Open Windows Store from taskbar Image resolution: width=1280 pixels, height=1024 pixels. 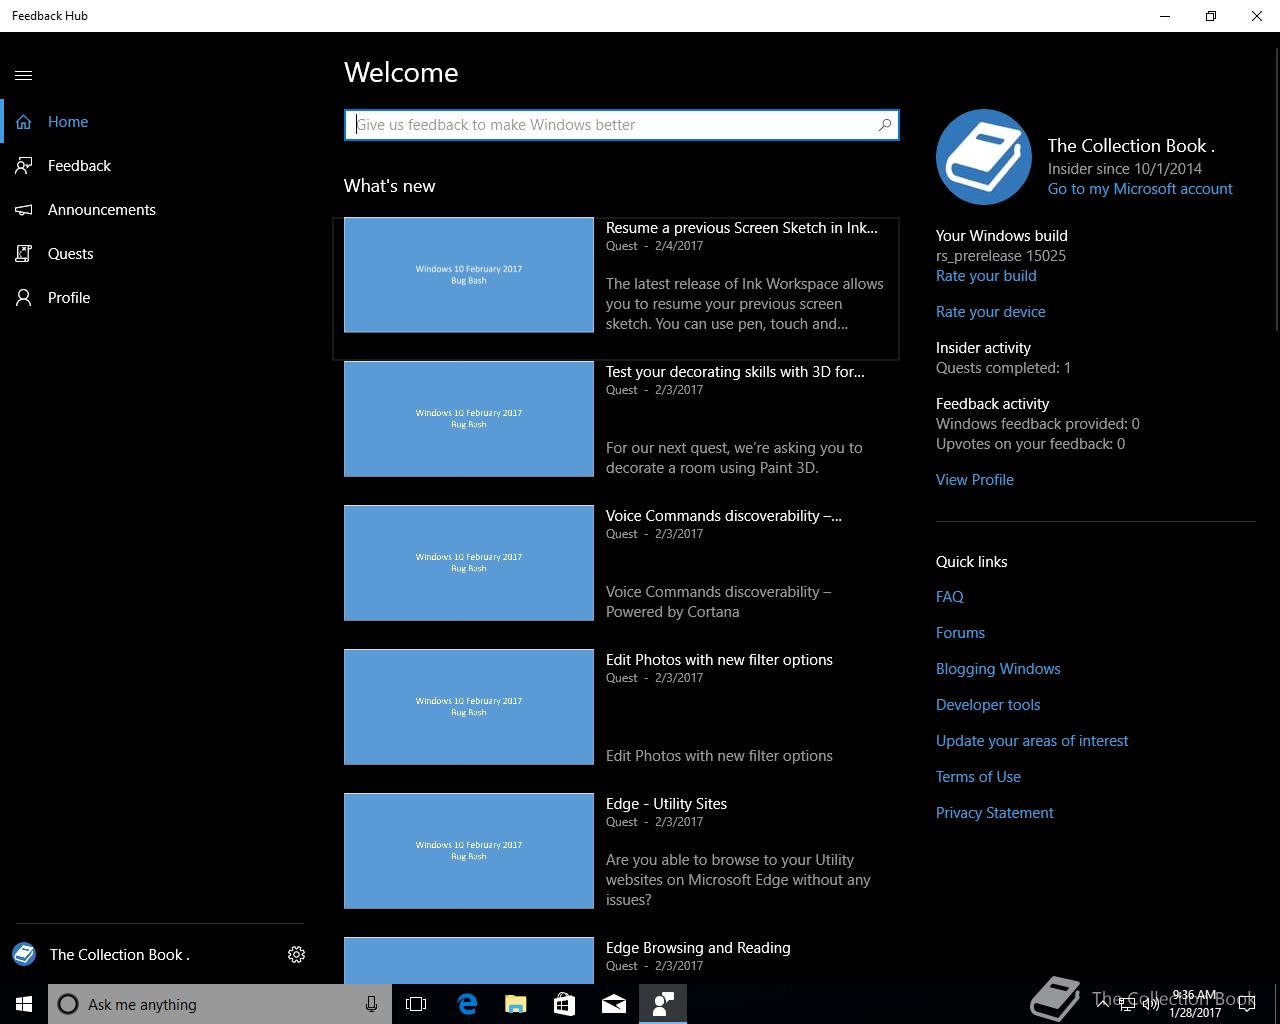(x=565, y=1004)
